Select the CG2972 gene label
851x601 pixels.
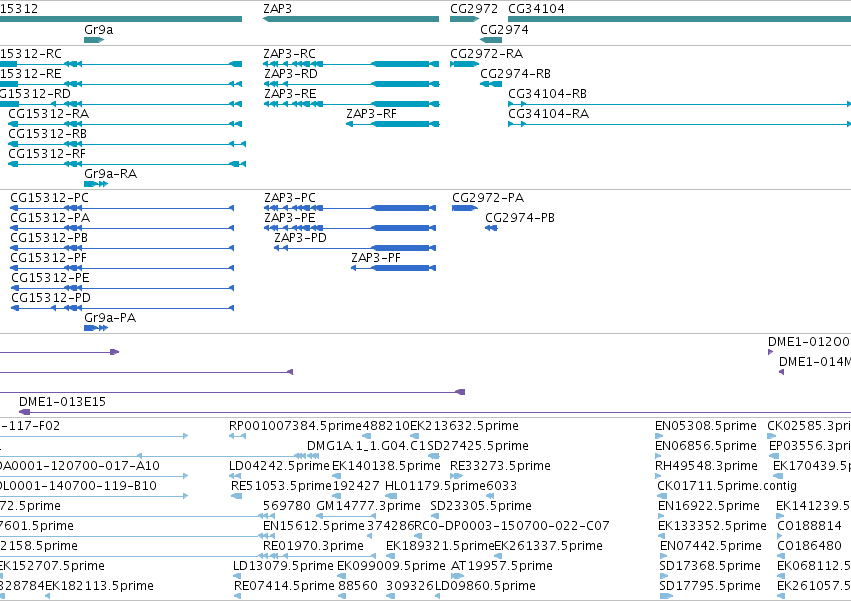point(474,9)
